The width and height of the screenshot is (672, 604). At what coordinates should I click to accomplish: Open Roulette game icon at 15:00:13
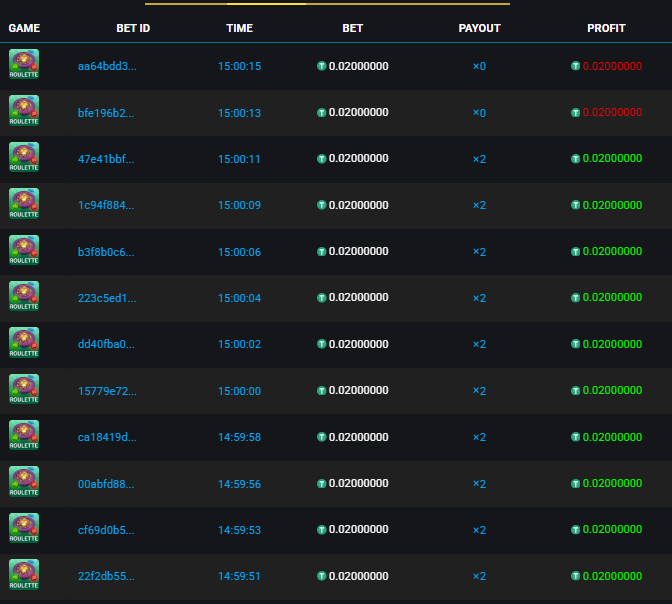point(24,111)
